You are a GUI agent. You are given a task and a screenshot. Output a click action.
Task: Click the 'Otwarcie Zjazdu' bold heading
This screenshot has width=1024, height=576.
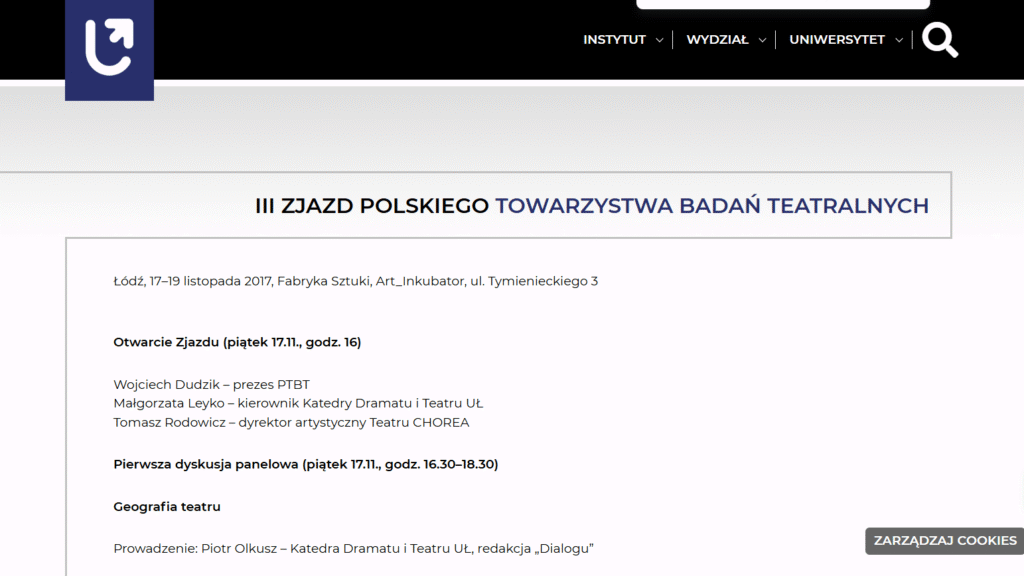pos(237,343)
